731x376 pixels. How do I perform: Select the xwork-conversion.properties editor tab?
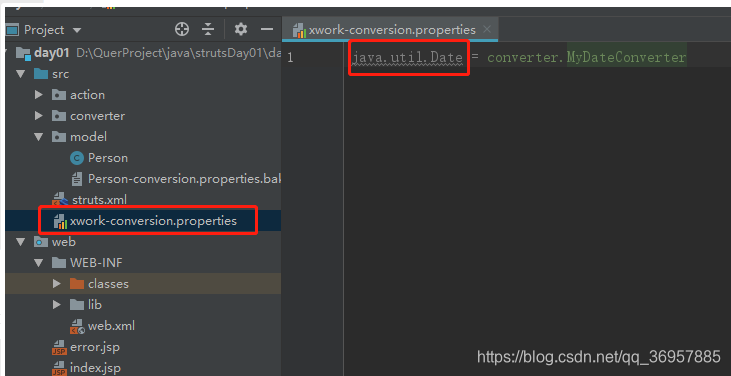tap(390, 30)
